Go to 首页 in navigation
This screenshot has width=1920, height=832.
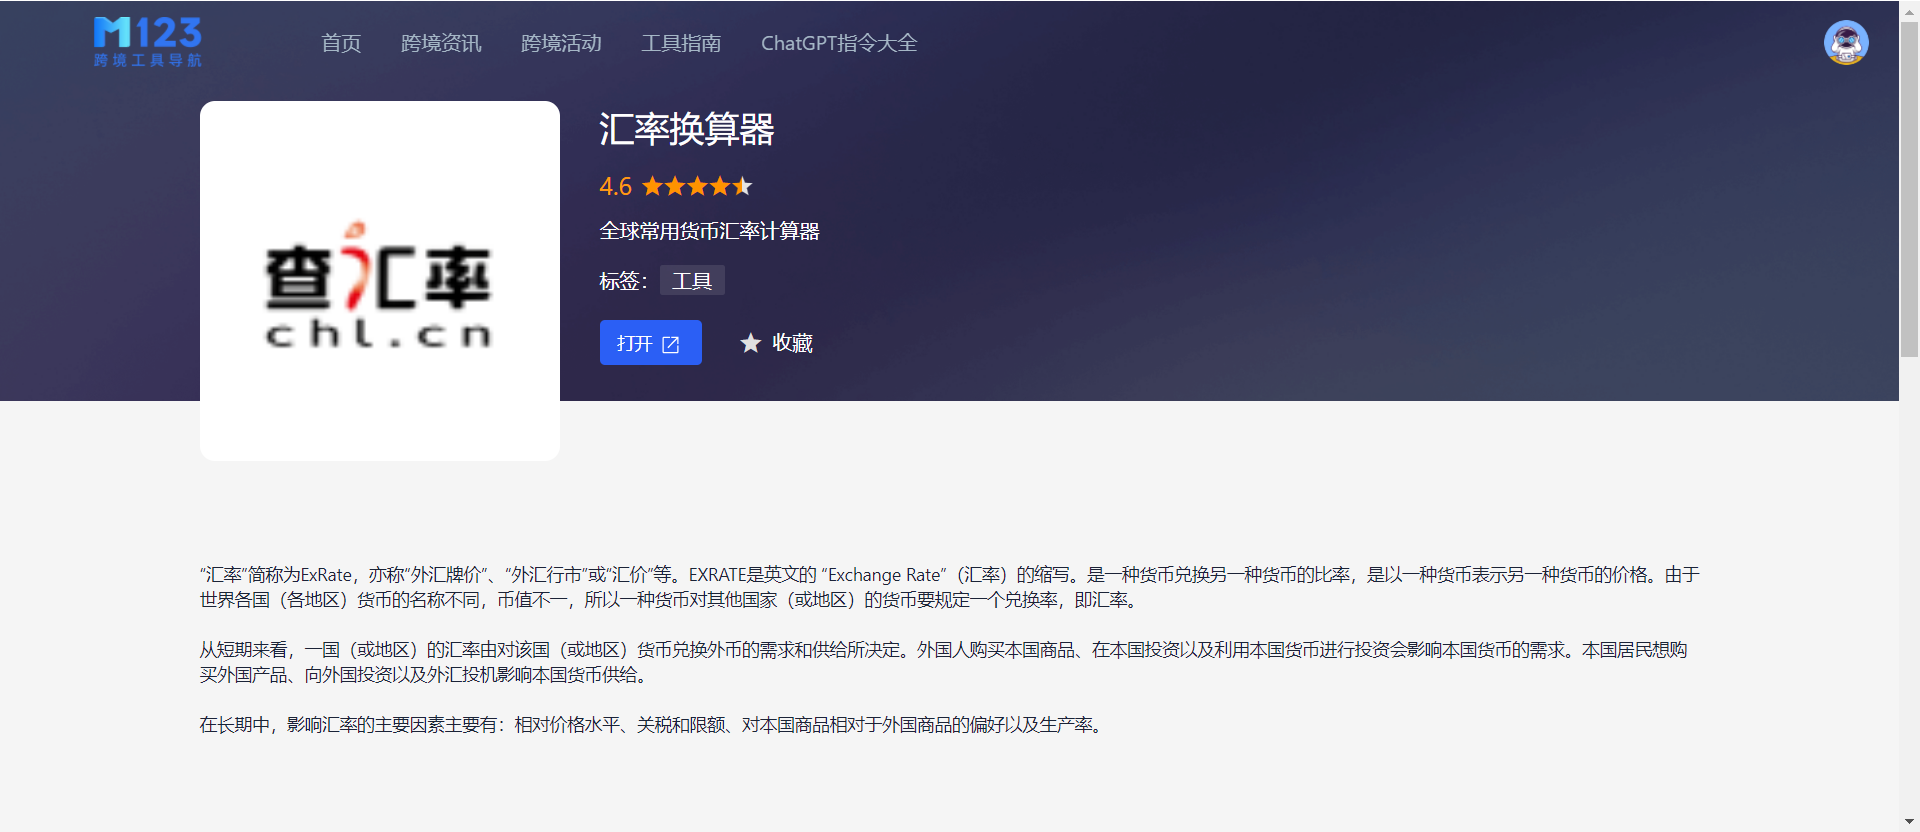341,43
